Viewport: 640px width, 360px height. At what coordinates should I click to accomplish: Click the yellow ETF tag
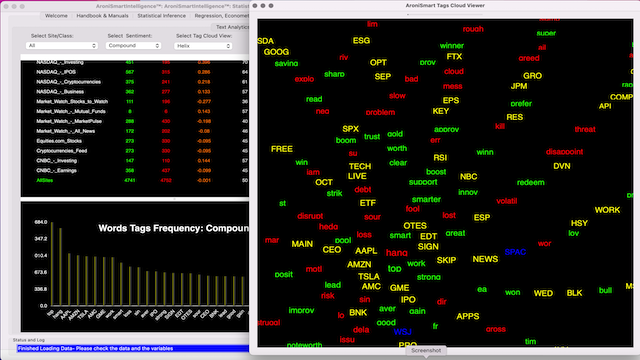368,203
